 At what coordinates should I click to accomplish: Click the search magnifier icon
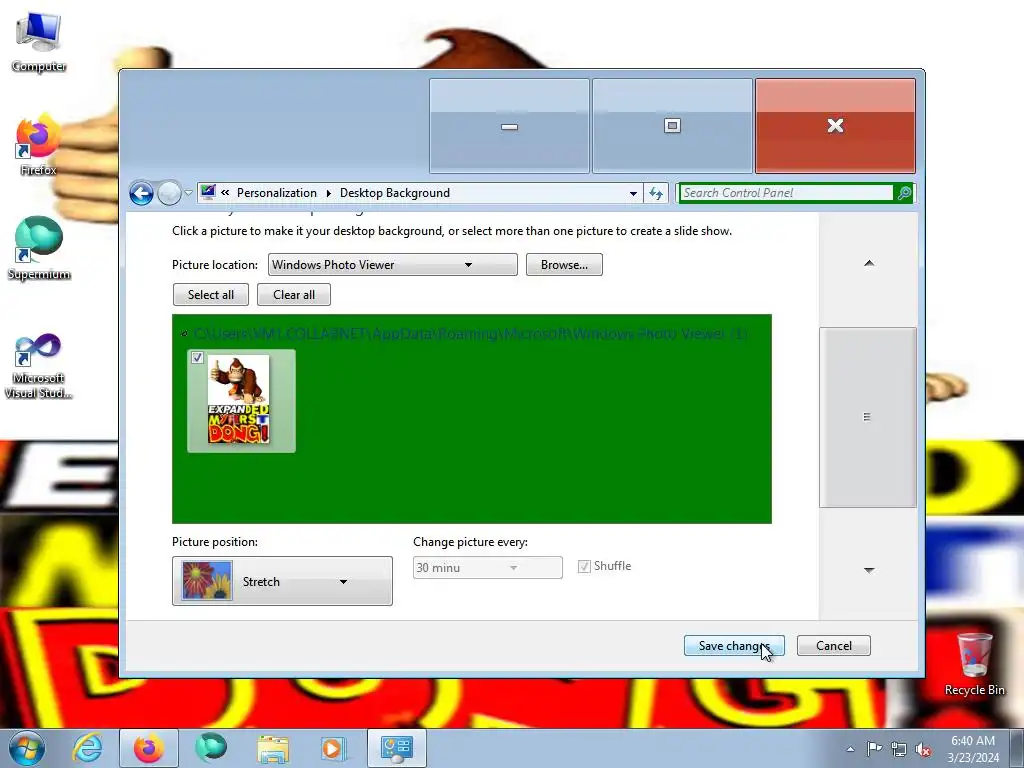click(904, 193)
